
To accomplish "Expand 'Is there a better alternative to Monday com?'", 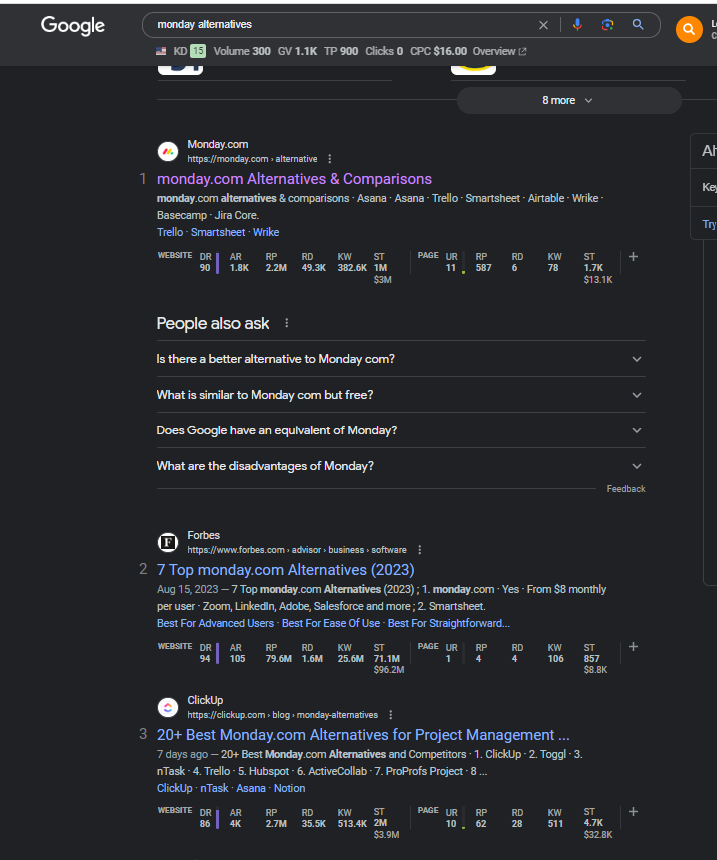I will pyautogui.click(x=401, y=359).
